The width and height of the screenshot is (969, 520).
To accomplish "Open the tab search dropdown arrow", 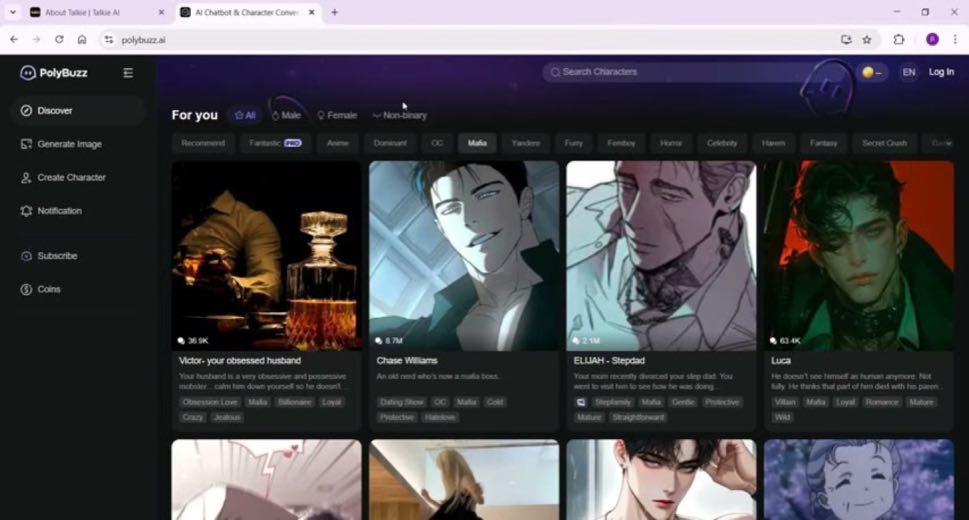I will click(12, 12).
